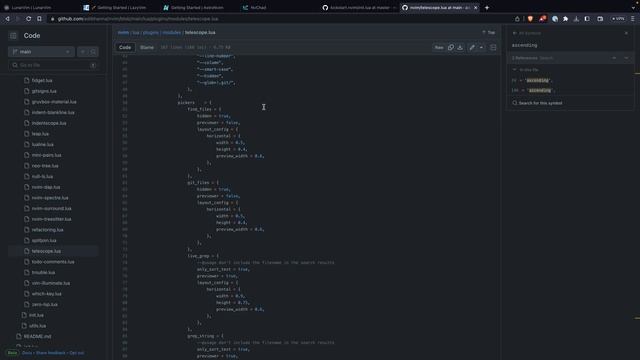This screenshot has height=360, width=640.
Task: Focus the Go to file input
Action: (53, 65)
